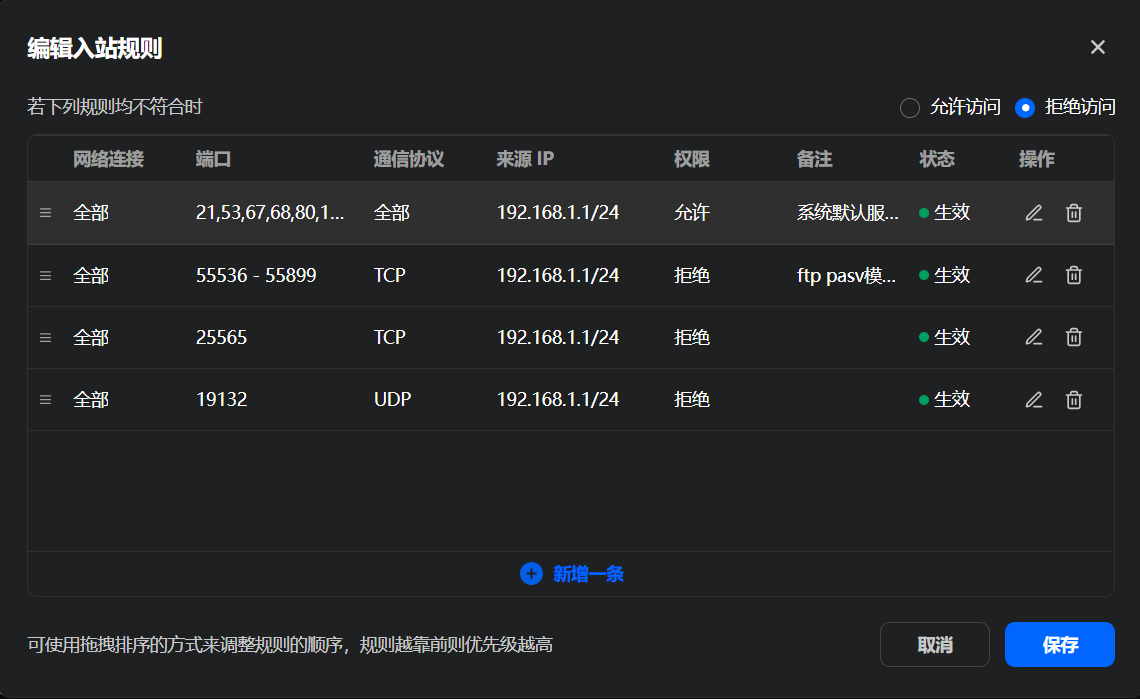
Task: Edit the port 19132 UDP rule
Action: click(1034, 400)
